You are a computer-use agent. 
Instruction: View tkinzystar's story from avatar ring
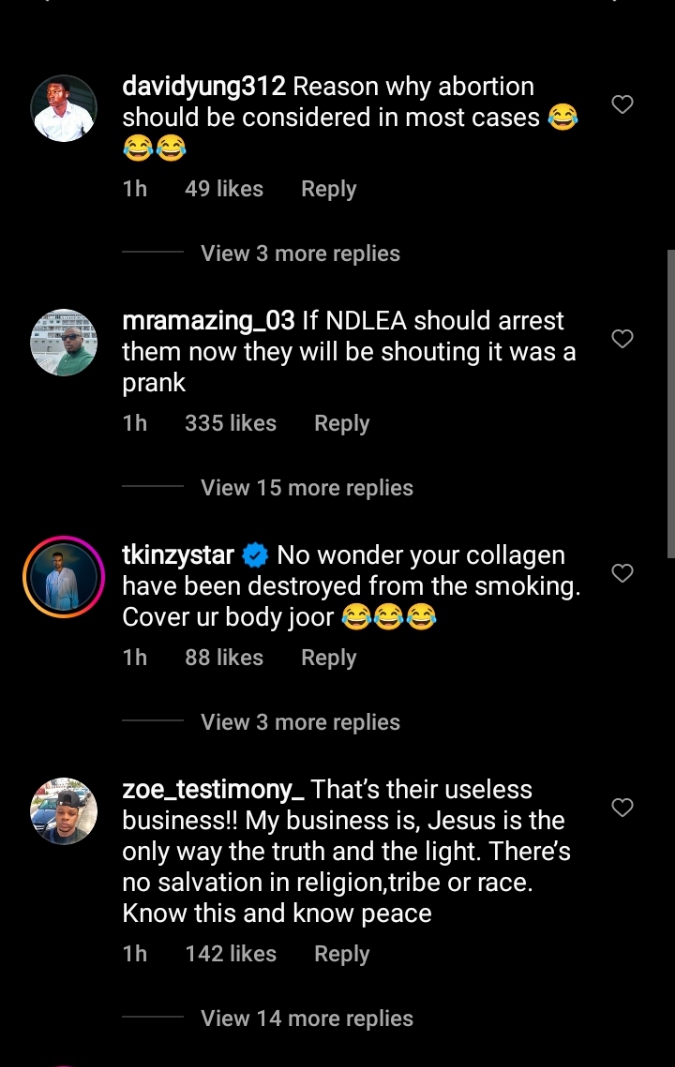pyautogui.click(x=64, y=577)
